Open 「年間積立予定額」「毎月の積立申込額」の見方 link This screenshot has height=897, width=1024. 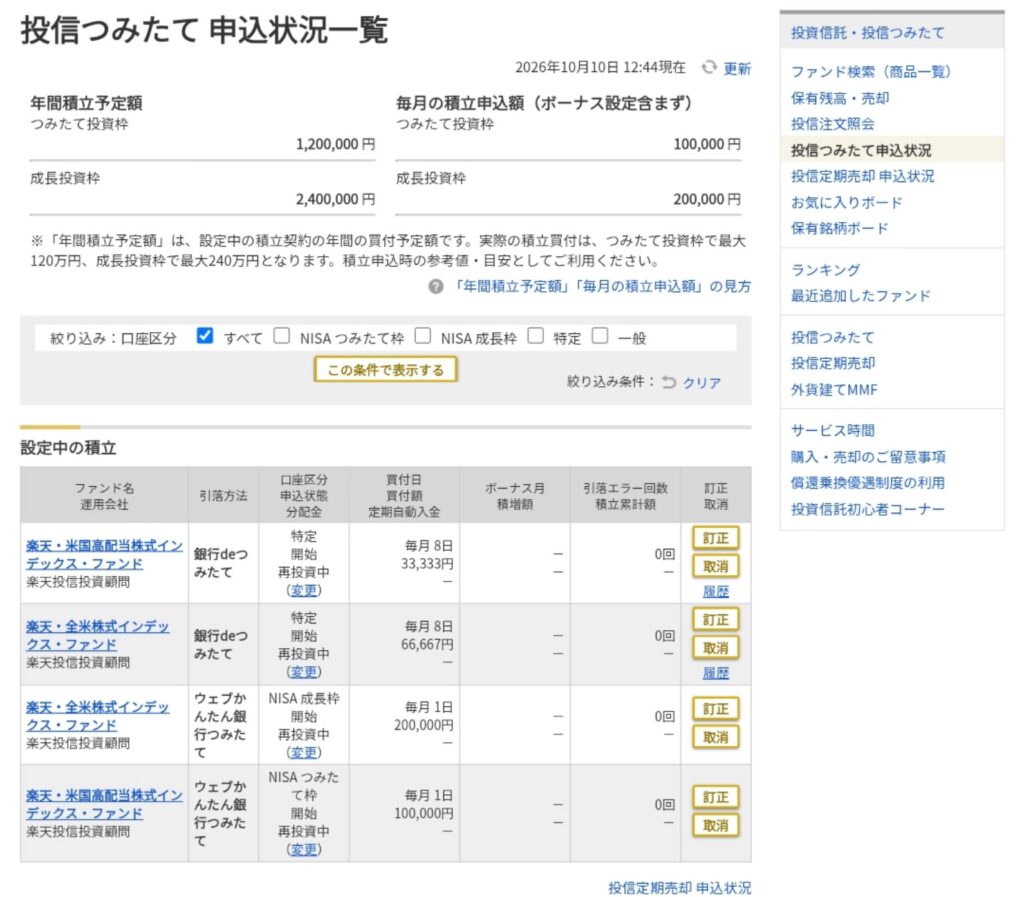tap(601, 287)
